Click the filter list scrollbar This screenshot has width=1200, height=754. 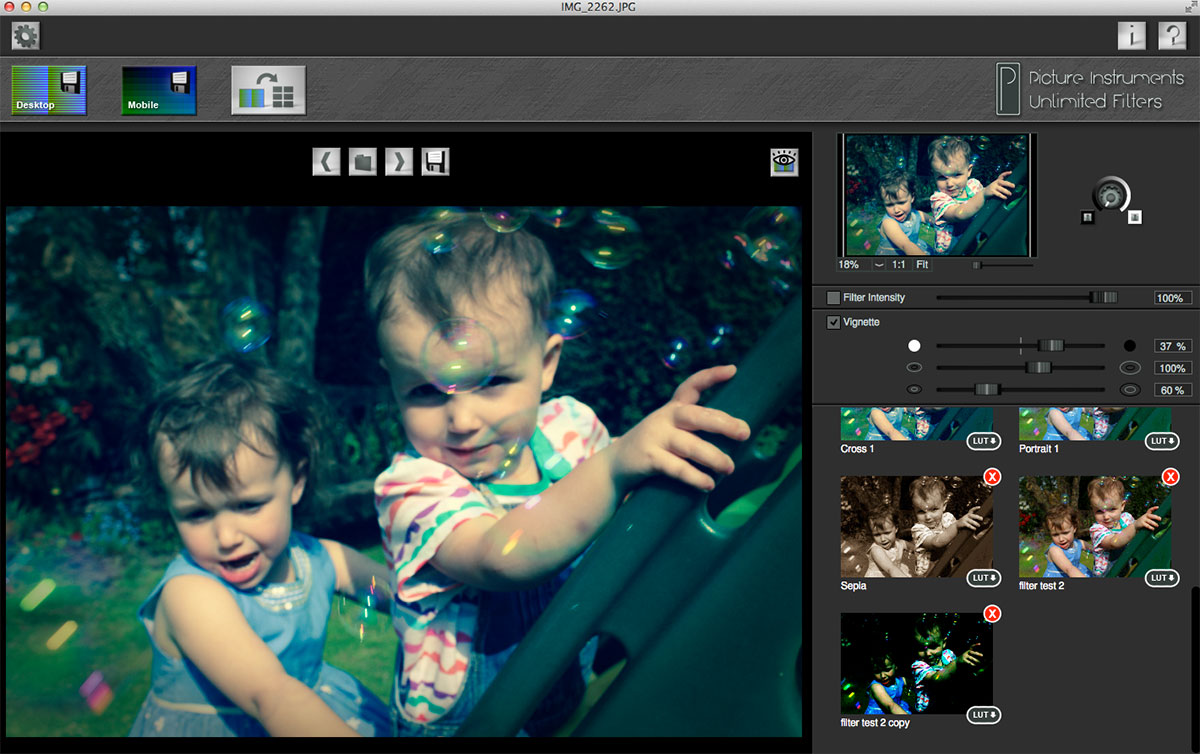[x=1195, y=670]
